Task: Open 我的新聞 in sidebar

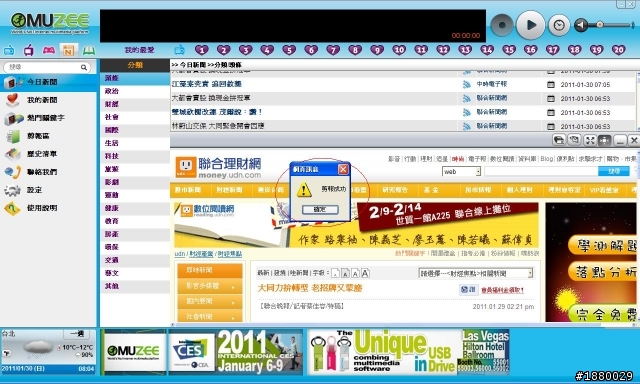Action: 48,100
